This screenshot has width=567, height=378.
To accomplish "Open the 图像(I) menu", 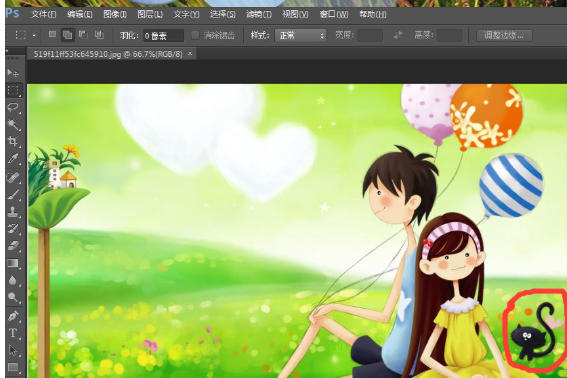I will pyautogui.click(x=115, y=14).
